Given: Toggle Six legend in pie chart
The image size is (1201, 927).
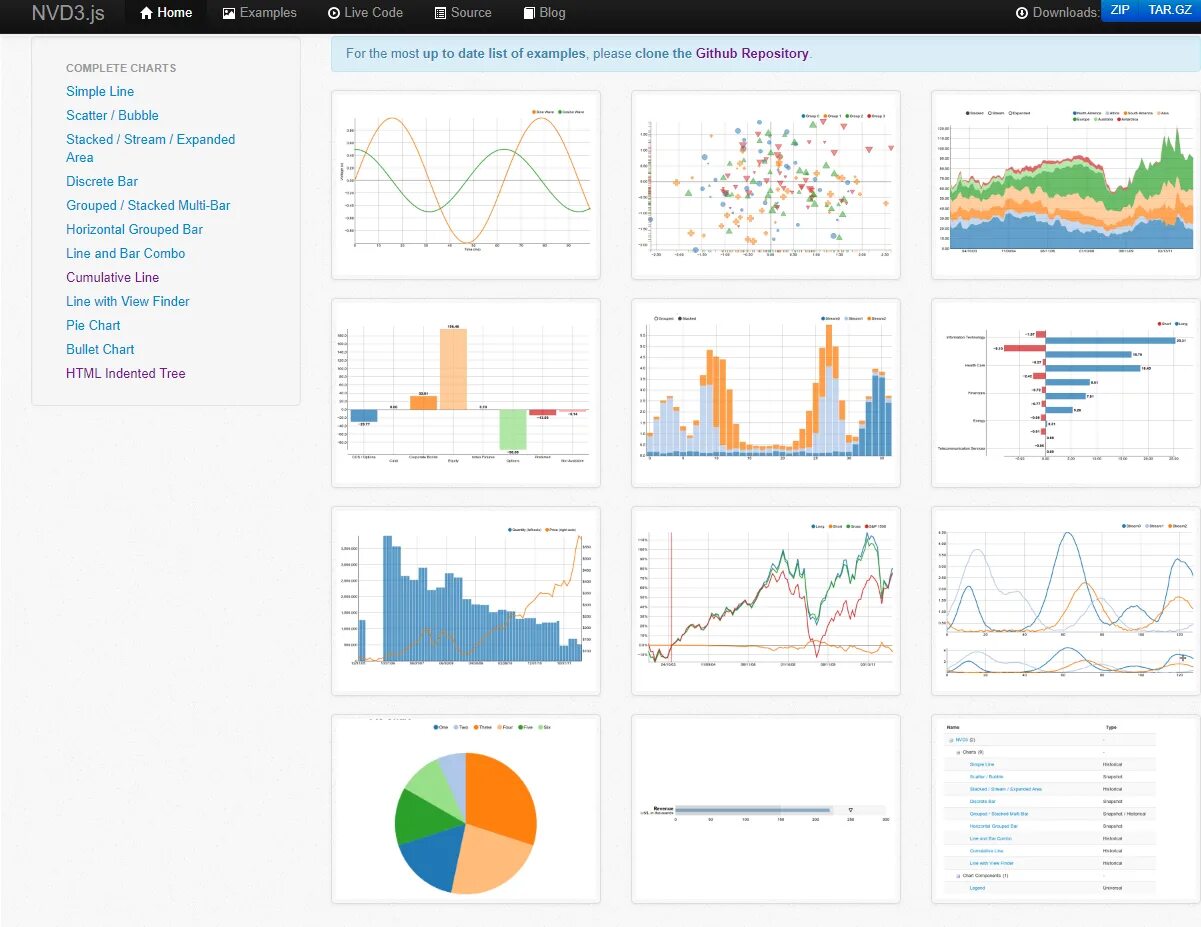Looking at the screenshot, I should pyautogui.click(x=542, y=727).
